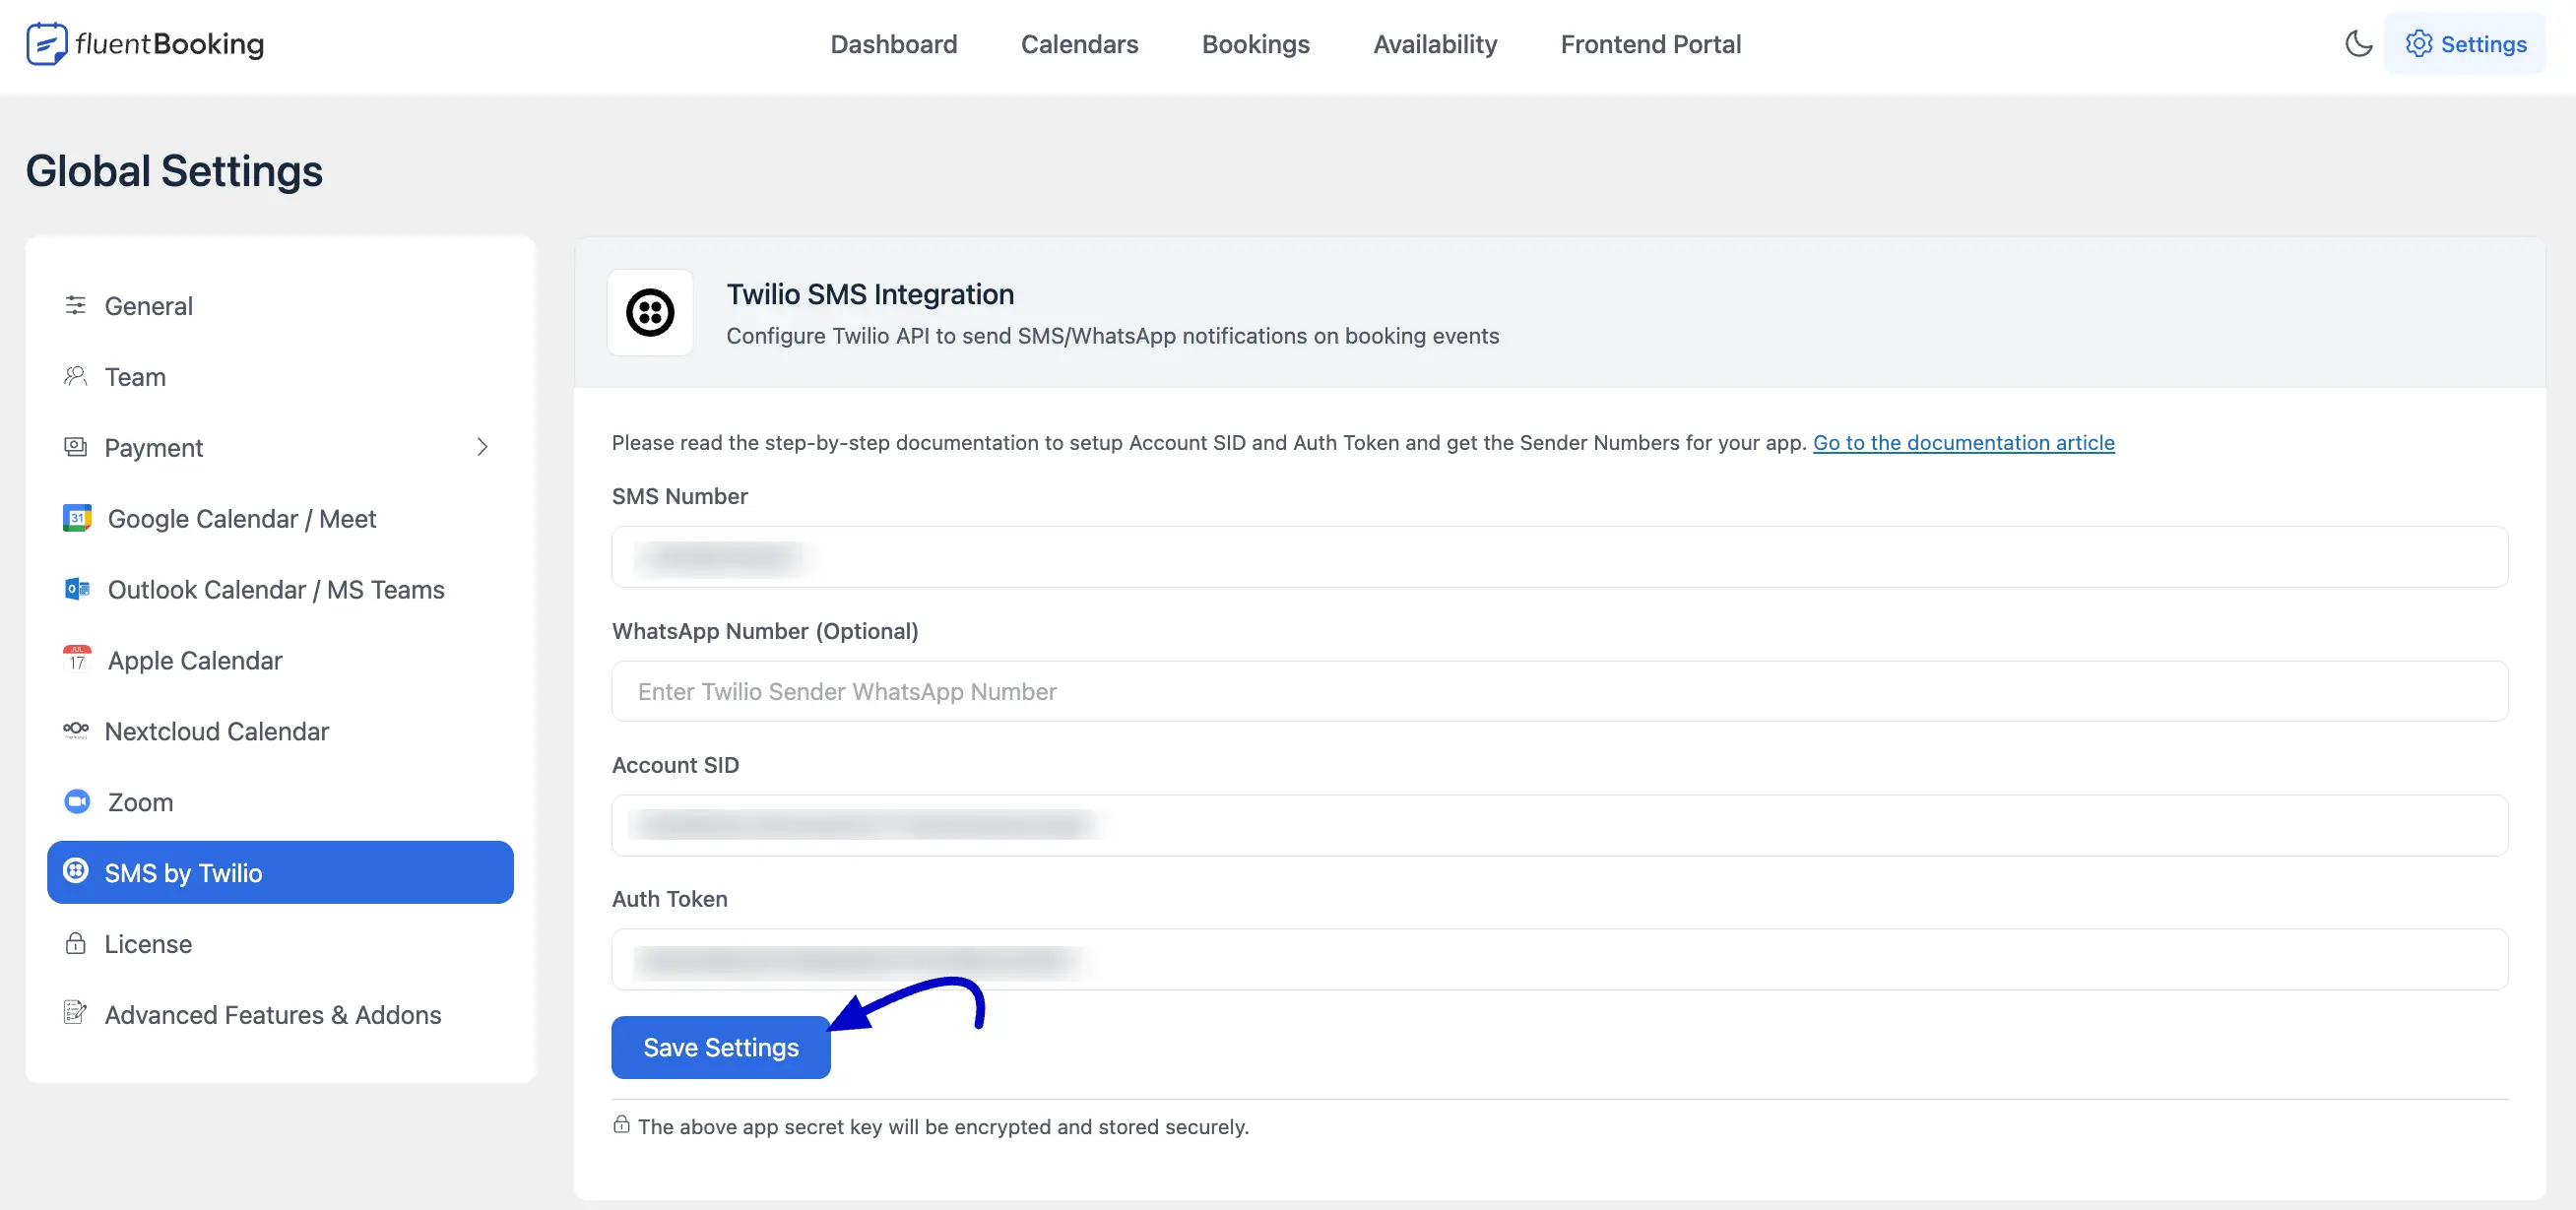Focus the Account SID input field
The width and height of the screenshot is (2576, 1210).
pyautogui.click(x=1559, y=825)
